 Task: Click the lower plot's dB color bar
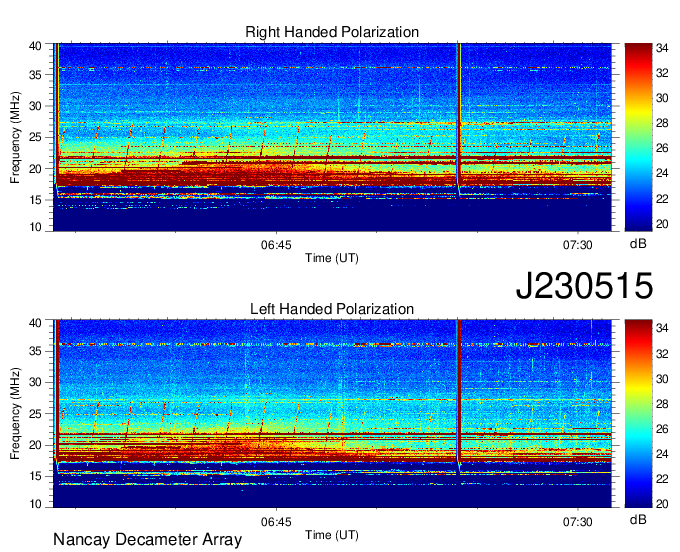(638, 414)
